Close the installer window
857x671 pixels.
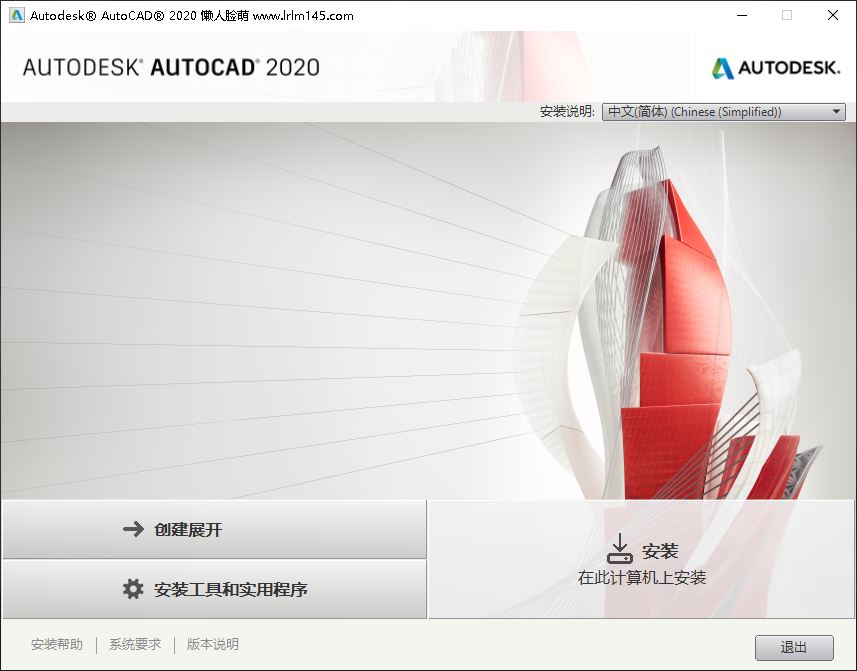832,15
